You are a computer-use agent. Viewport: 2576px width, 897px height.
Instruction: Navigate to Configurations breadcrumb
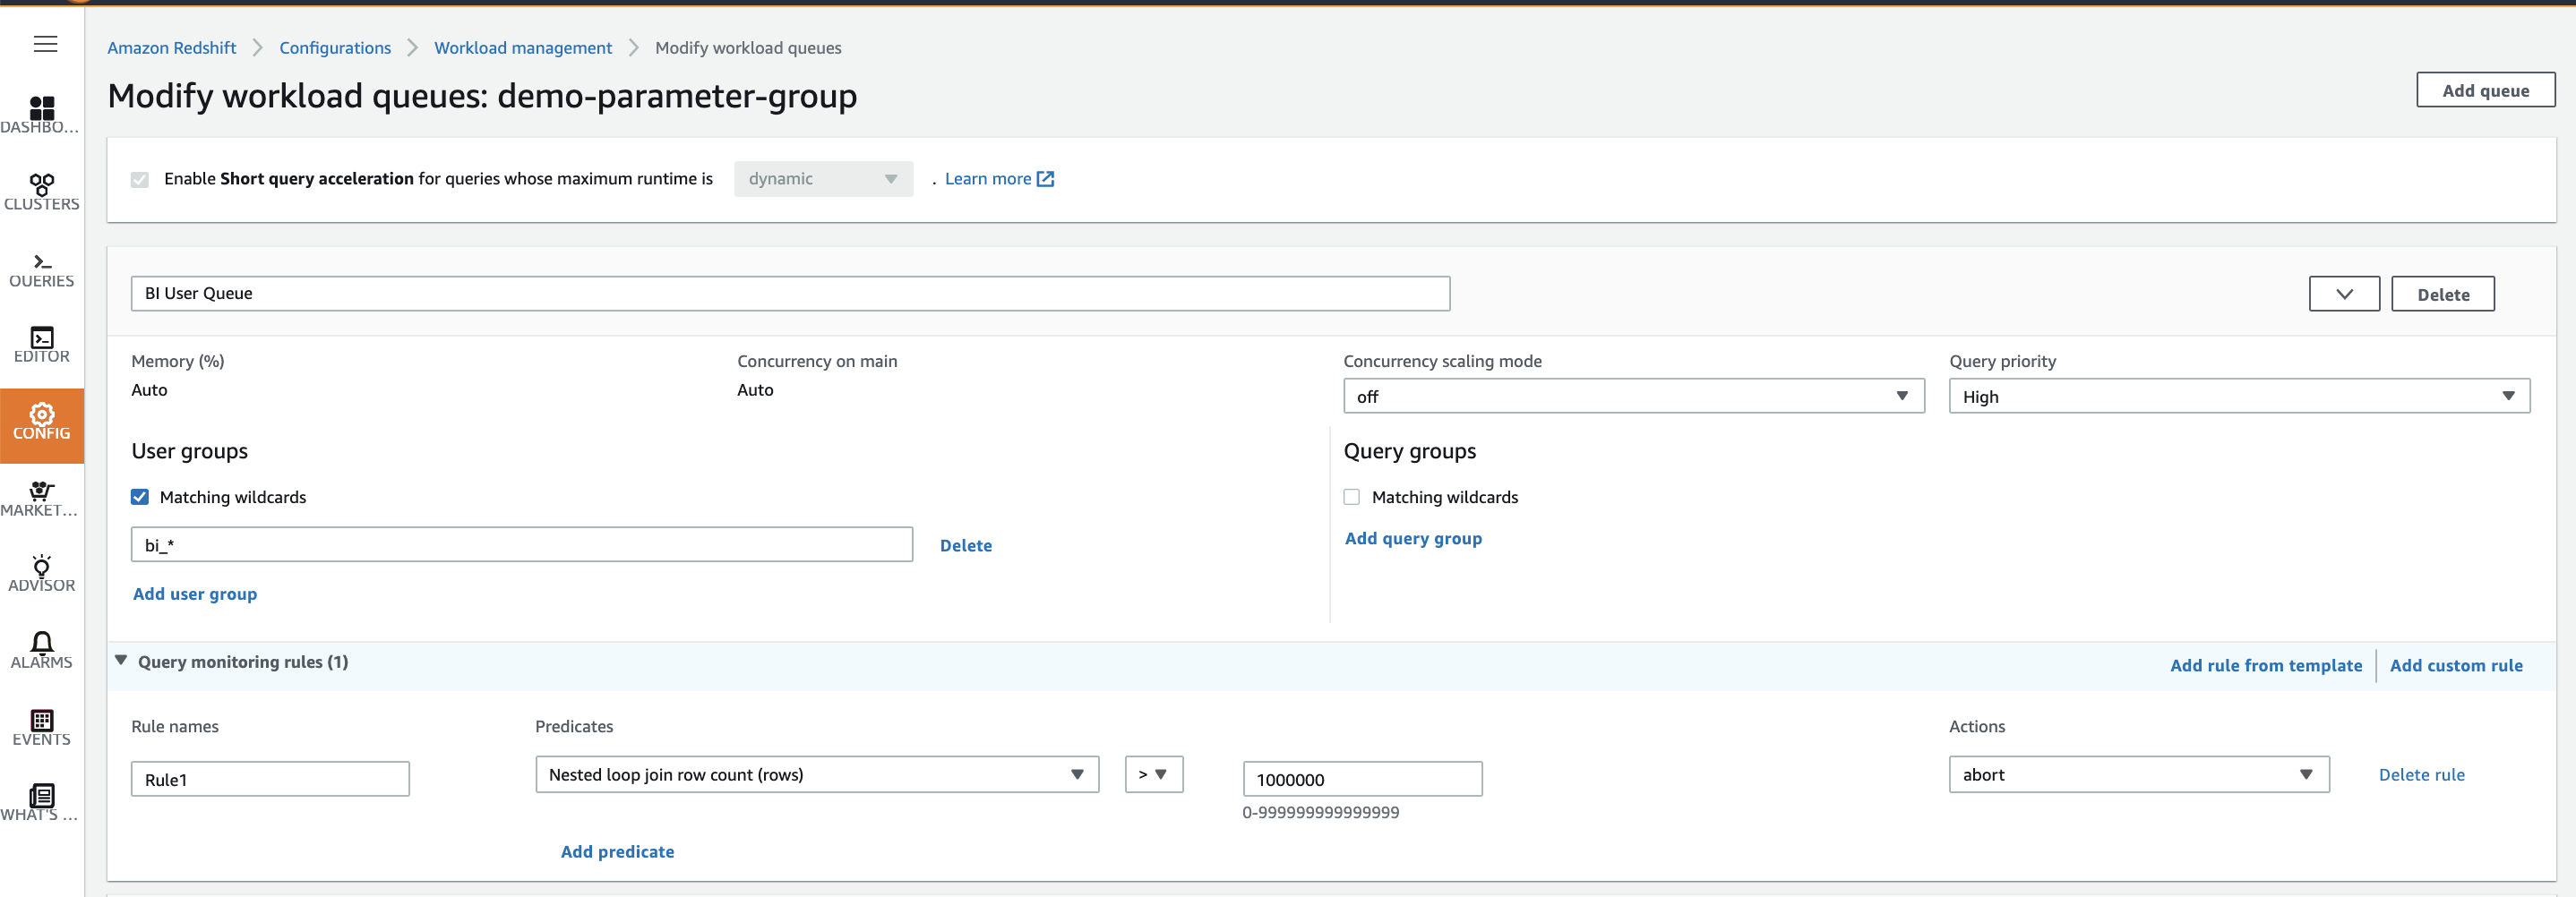click(x=335, y=48)
